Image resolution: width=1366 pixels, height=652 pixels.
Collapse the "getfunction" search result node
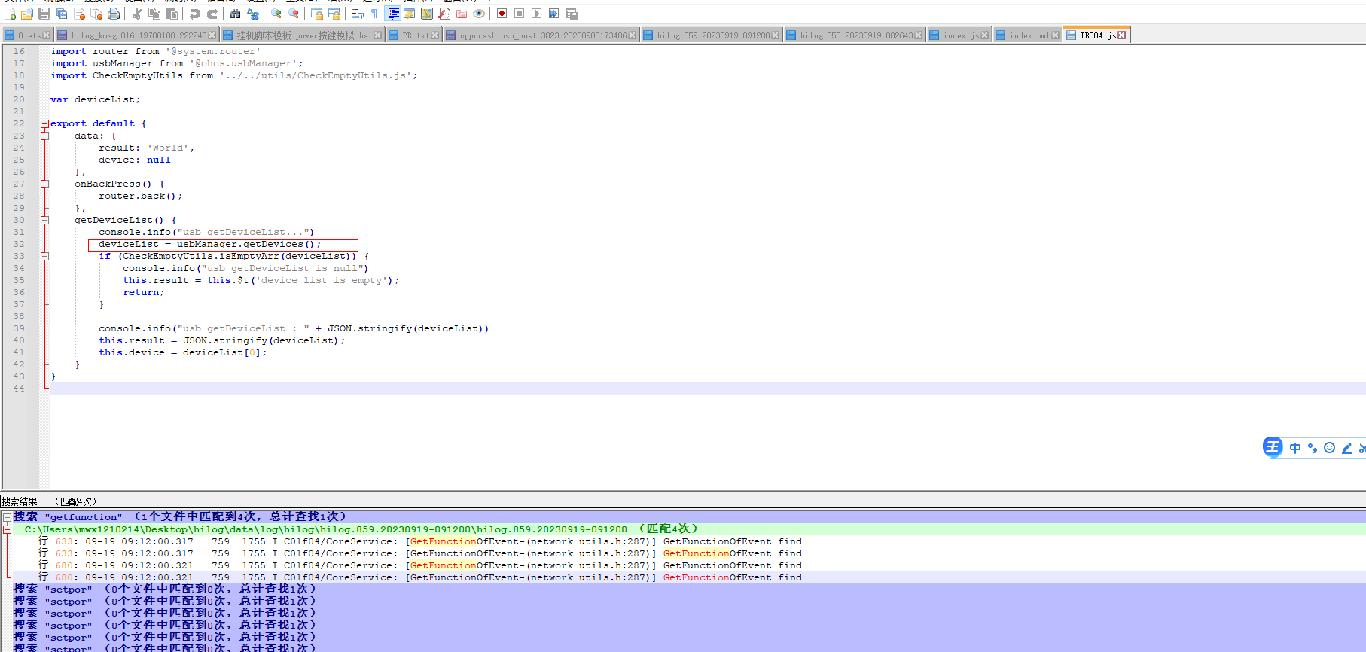(7, 518)
